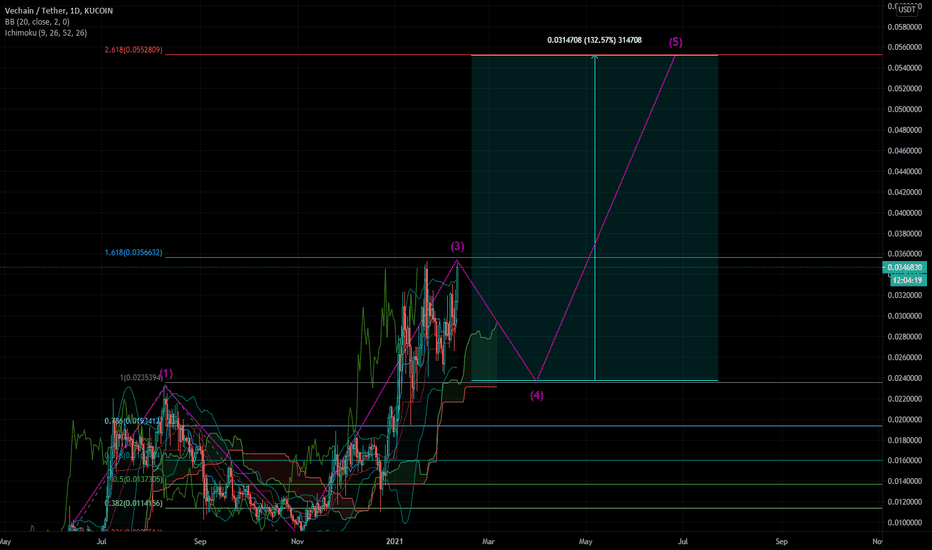
Task: Click the 0.0560000 price axis label
Action: pyautogui.click(x=905, y=48)
